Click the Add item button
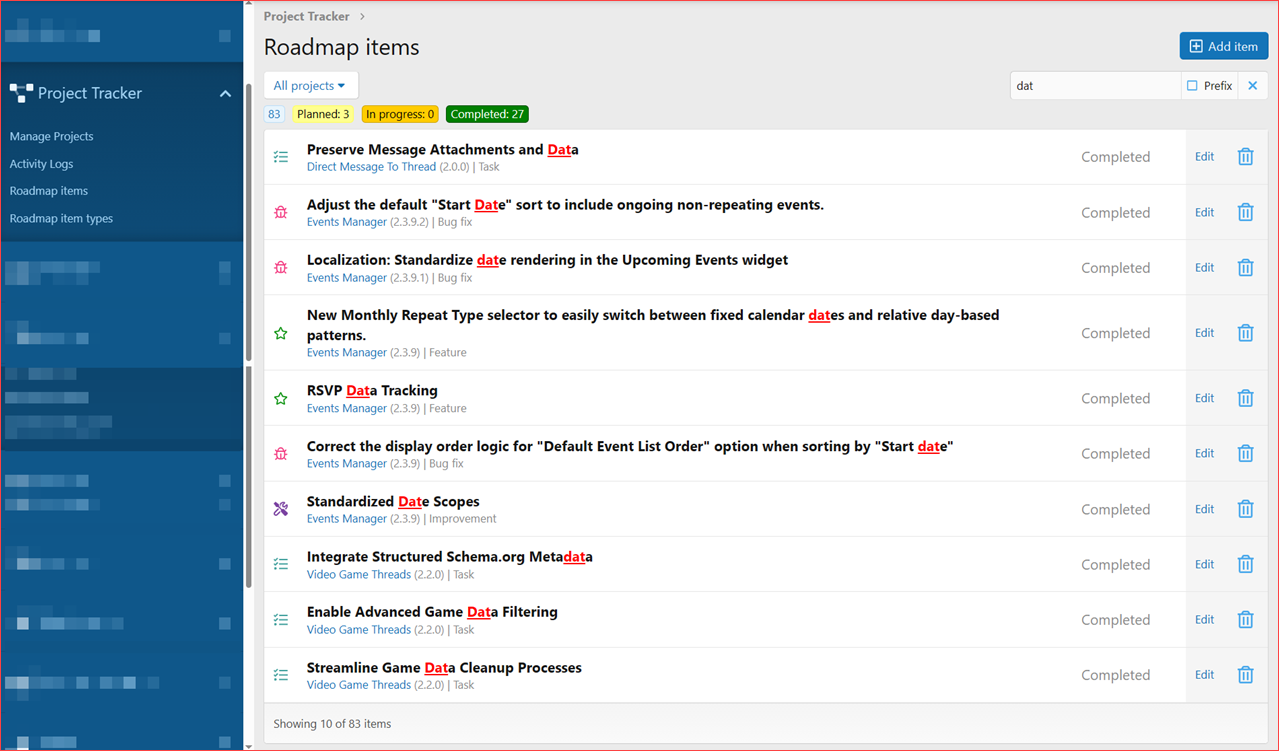Image resolution: width=1279 pixels, height=751 pixels. click(1223, 46)
